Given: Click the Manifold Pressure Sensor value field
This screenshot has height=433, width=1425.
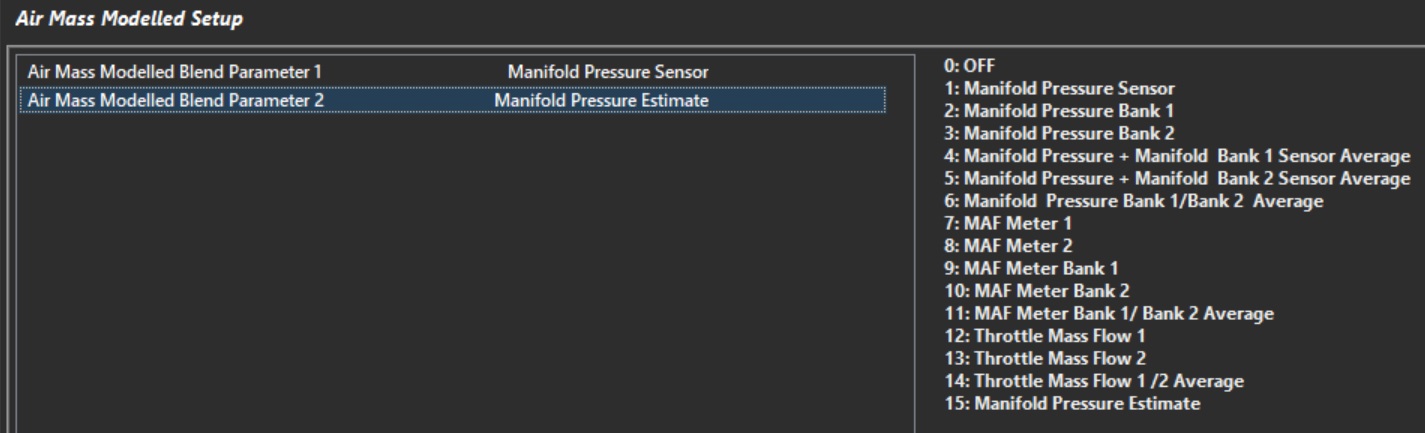Looking at the screenshot, I should click(x=608, y=72).
